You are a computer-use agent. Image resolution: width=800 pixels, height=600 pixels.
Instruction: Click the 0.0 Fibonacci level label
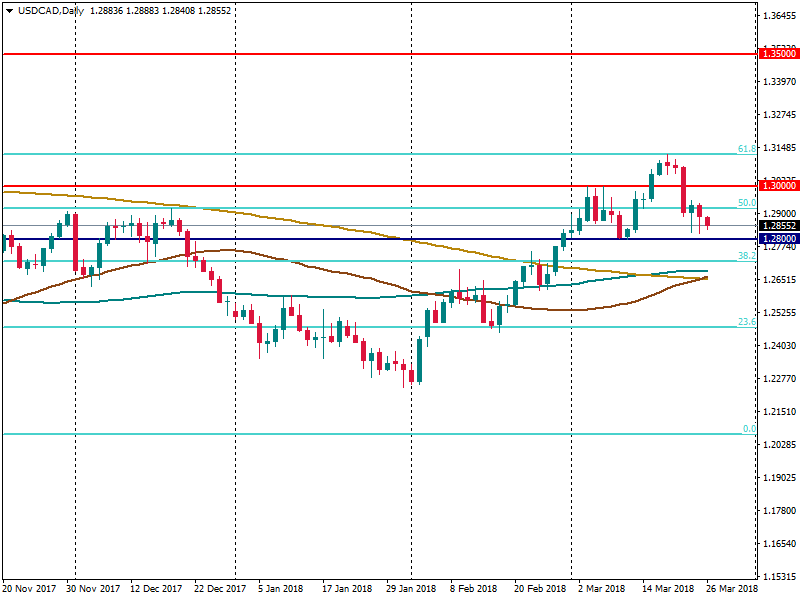tap(748, 429)
